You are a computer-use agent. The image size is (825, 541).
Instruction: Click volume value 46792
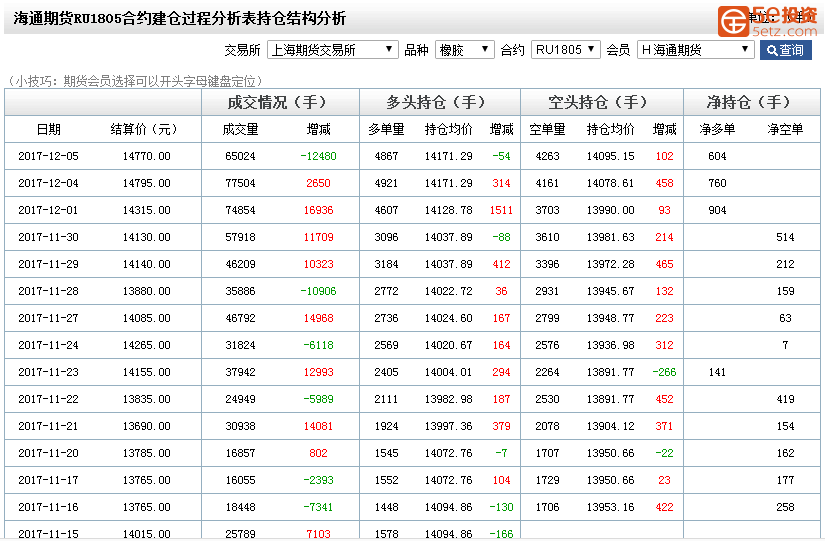(x=240, y=318)
